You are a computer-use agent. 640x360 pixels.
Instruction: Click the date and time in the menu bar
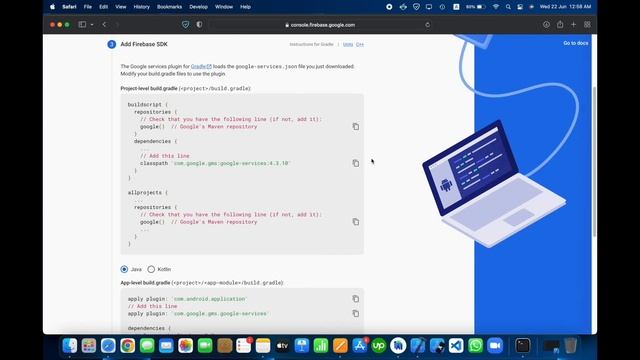click(x=565, y=7)
